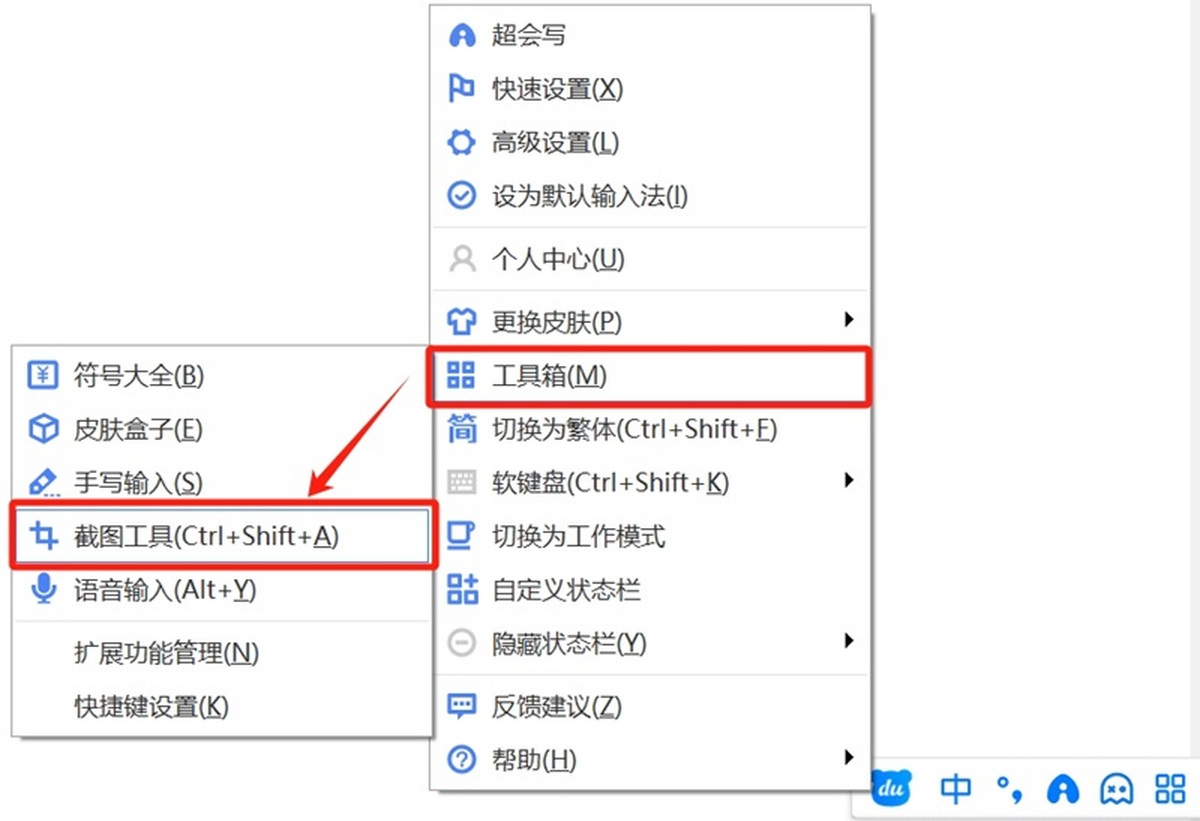Click the crop icon beside 截图工具
Screen dimensions: 1200x821
[43, 537]
